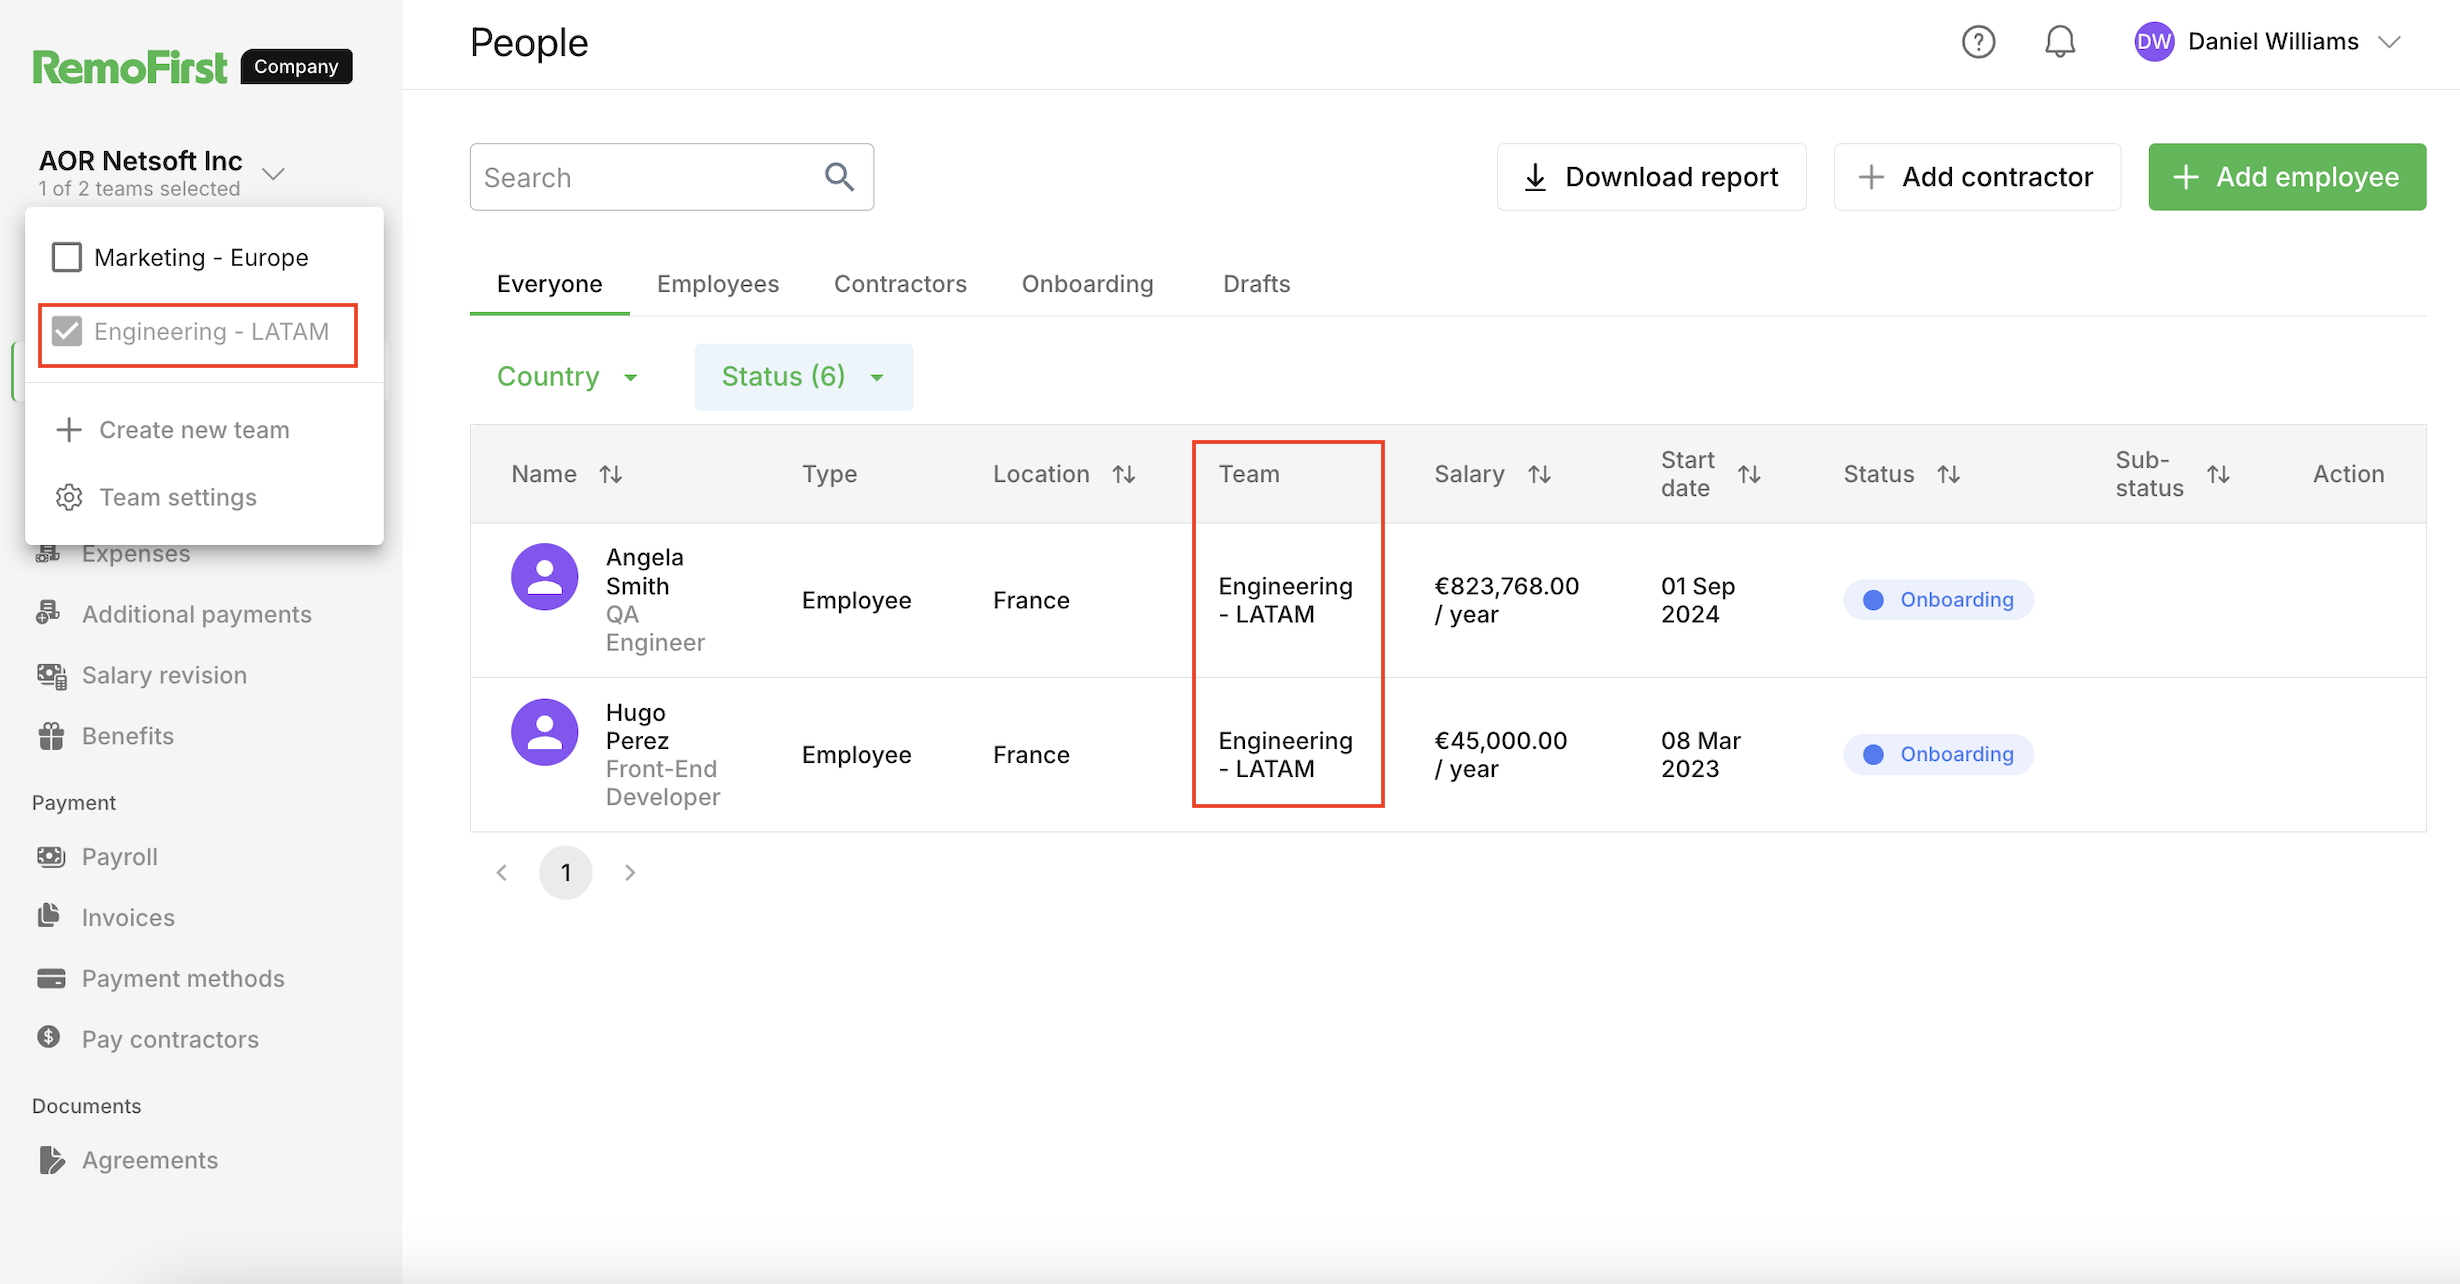The image size is (2460, 1284).
Task: Expand the Daniel Williams account menu
Action: (x=2390, y=42)
